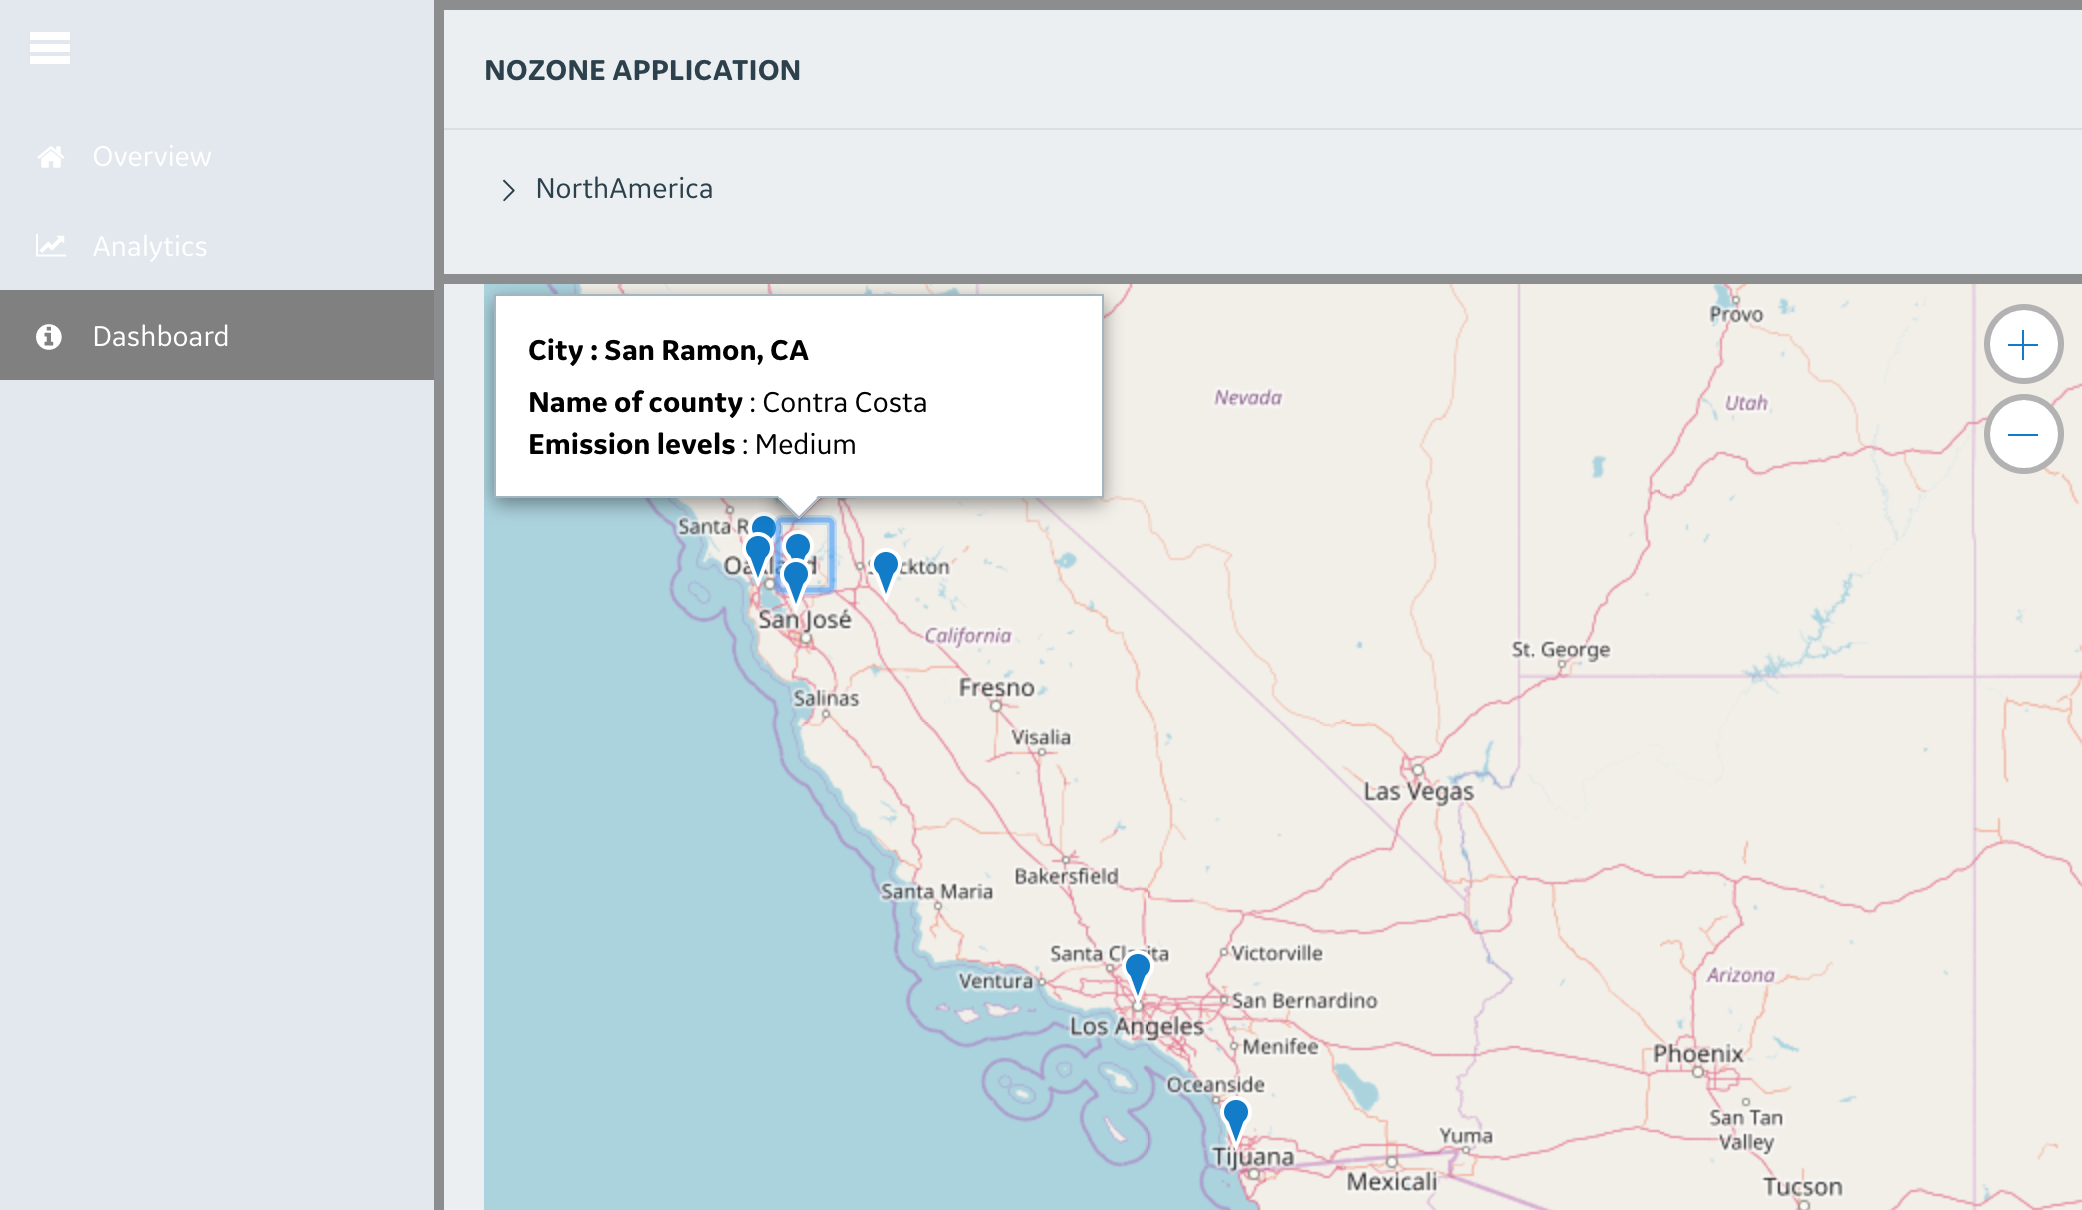Expand the NorthAmerica chevron

[508, 190]
